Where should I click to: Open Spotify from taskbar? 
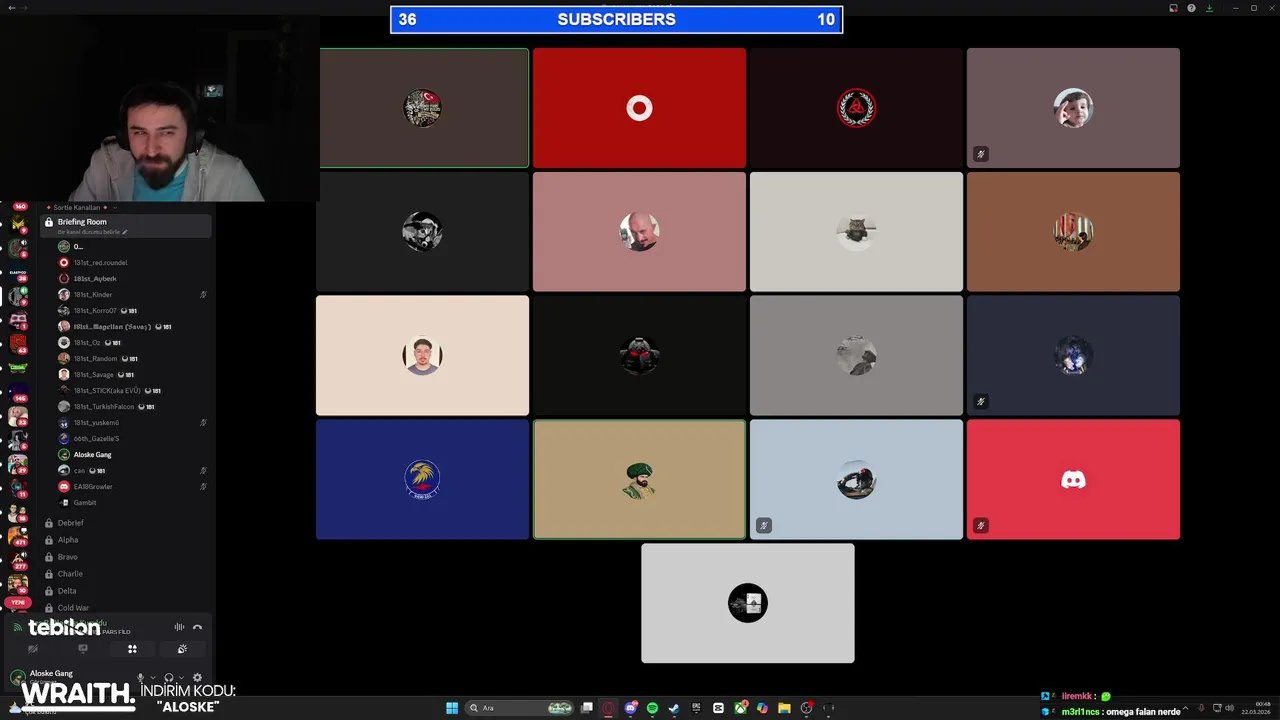click(652, 708)
